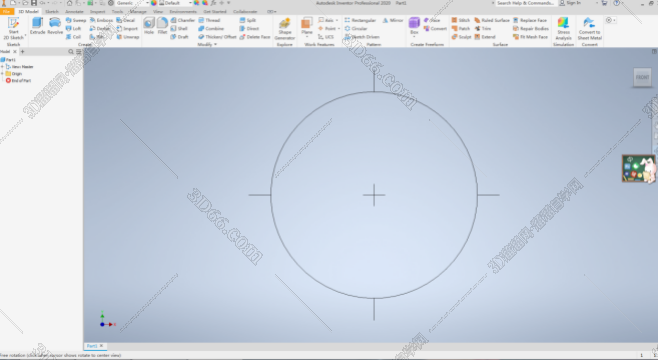The width and height of the screenshot is (658, 360).
Task: Select the Delete Face tool
Action: tap(255, 37)
